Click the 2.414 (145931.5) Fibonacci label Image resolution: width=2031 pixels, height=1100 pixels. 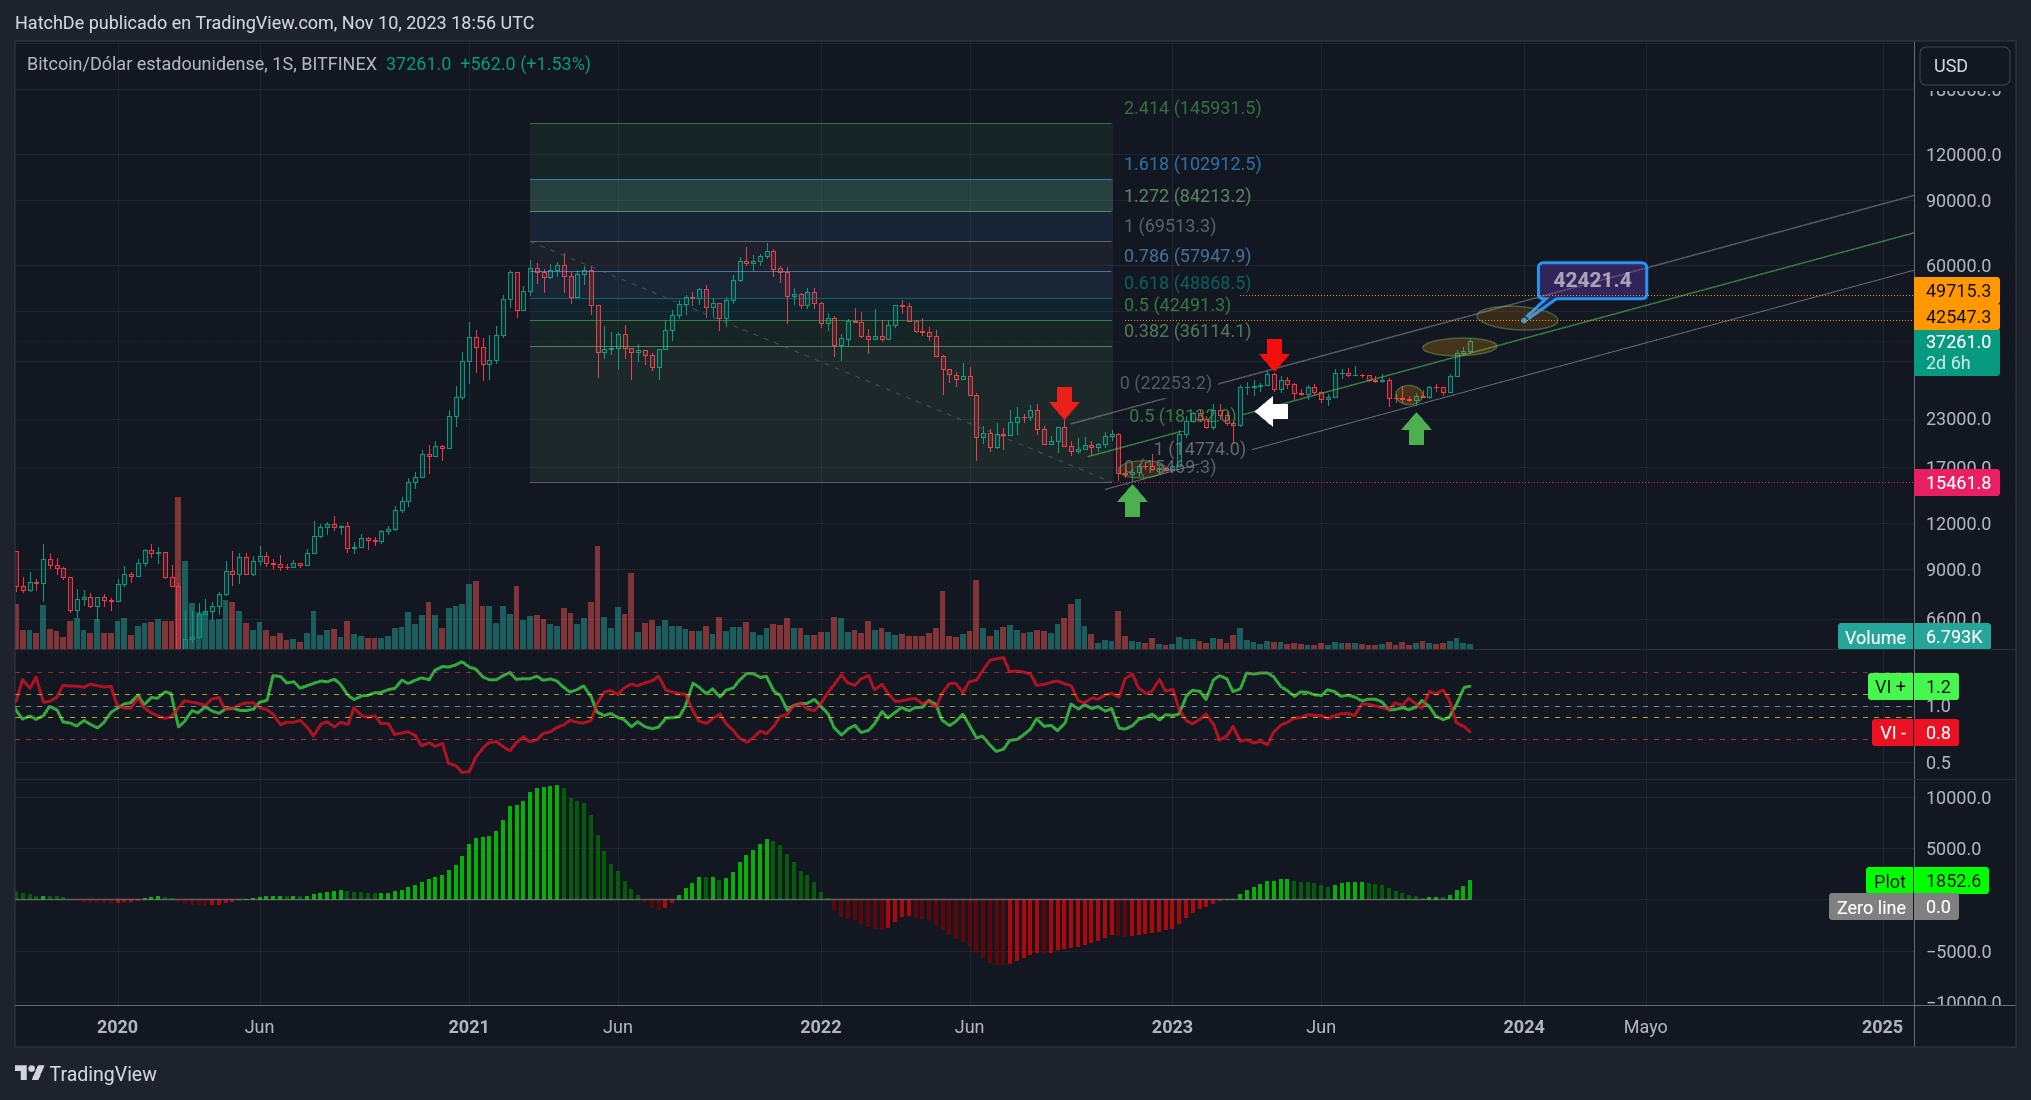click(x=1192, y=107)
